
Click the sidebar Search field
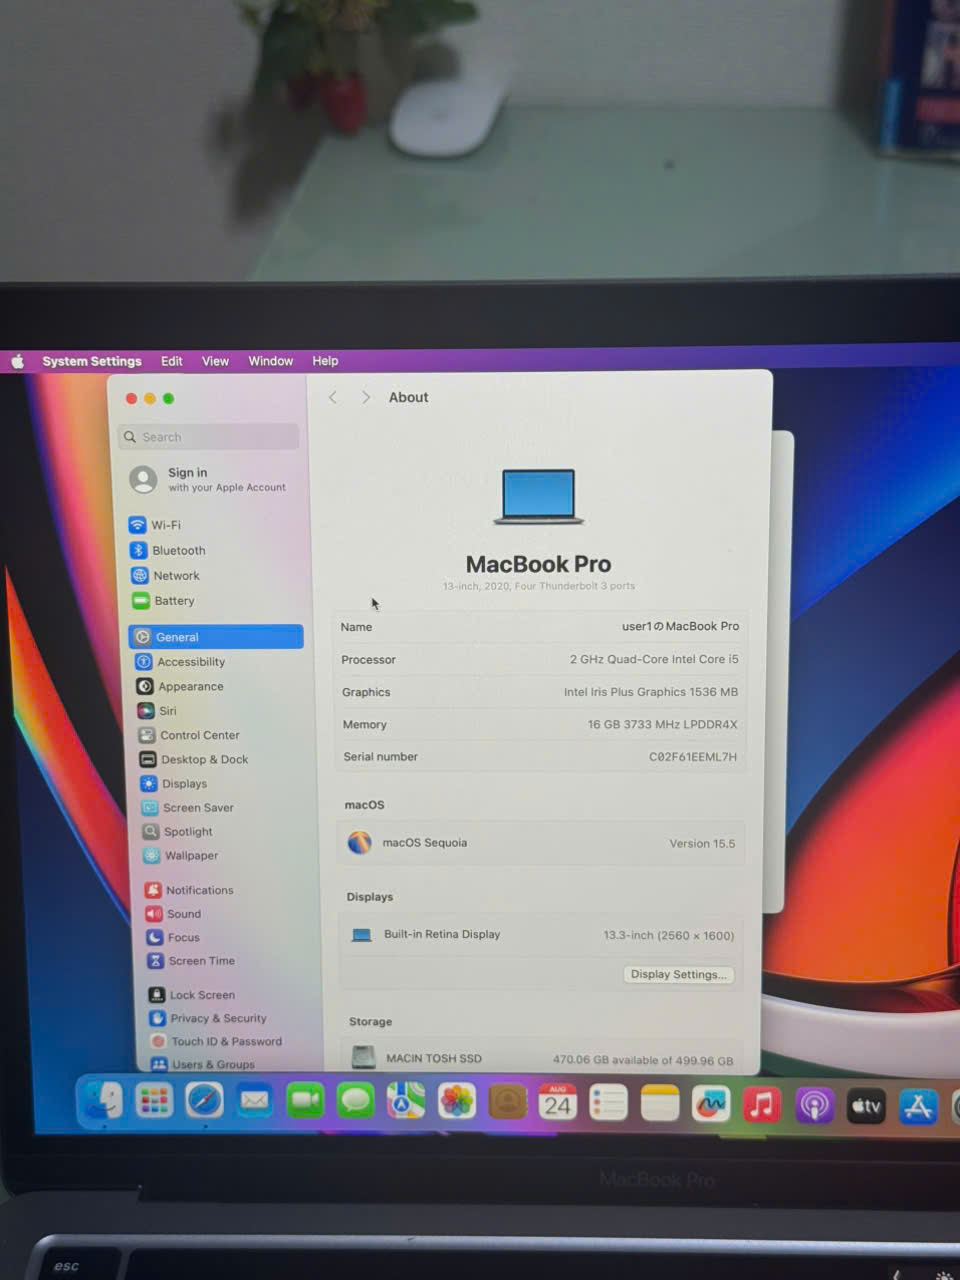[208, 437]
